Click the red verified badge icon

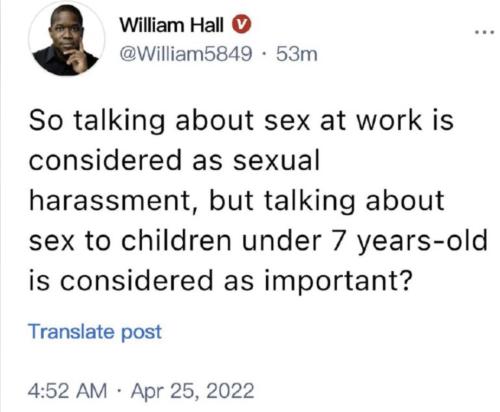pos(242,25)
